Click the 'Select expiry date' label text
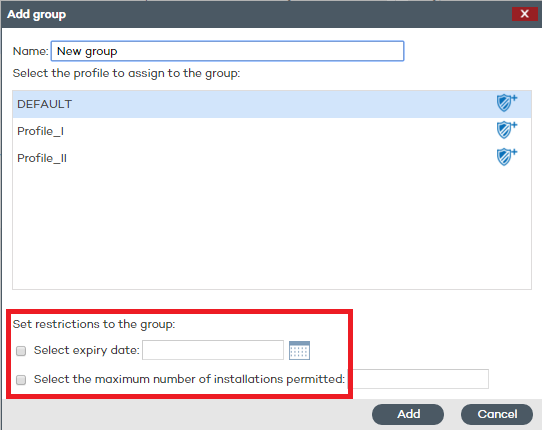Viewport: 542px width, 430px height. [87, 350]
